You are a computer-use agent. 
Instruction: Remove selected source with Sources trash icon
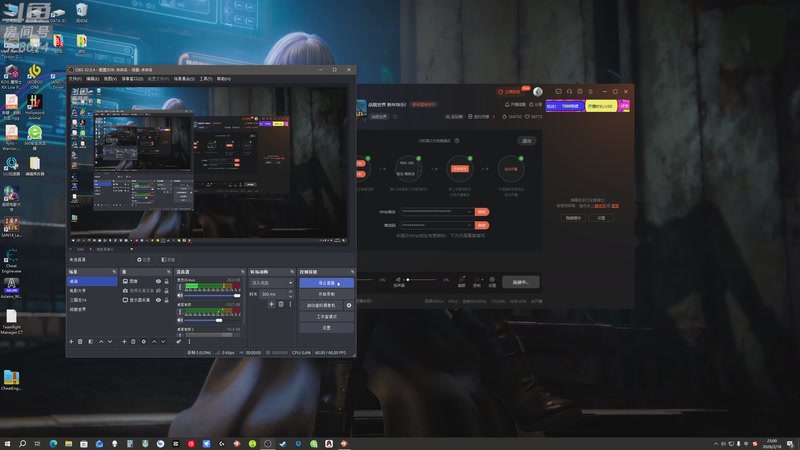click(x=133, y=341)
